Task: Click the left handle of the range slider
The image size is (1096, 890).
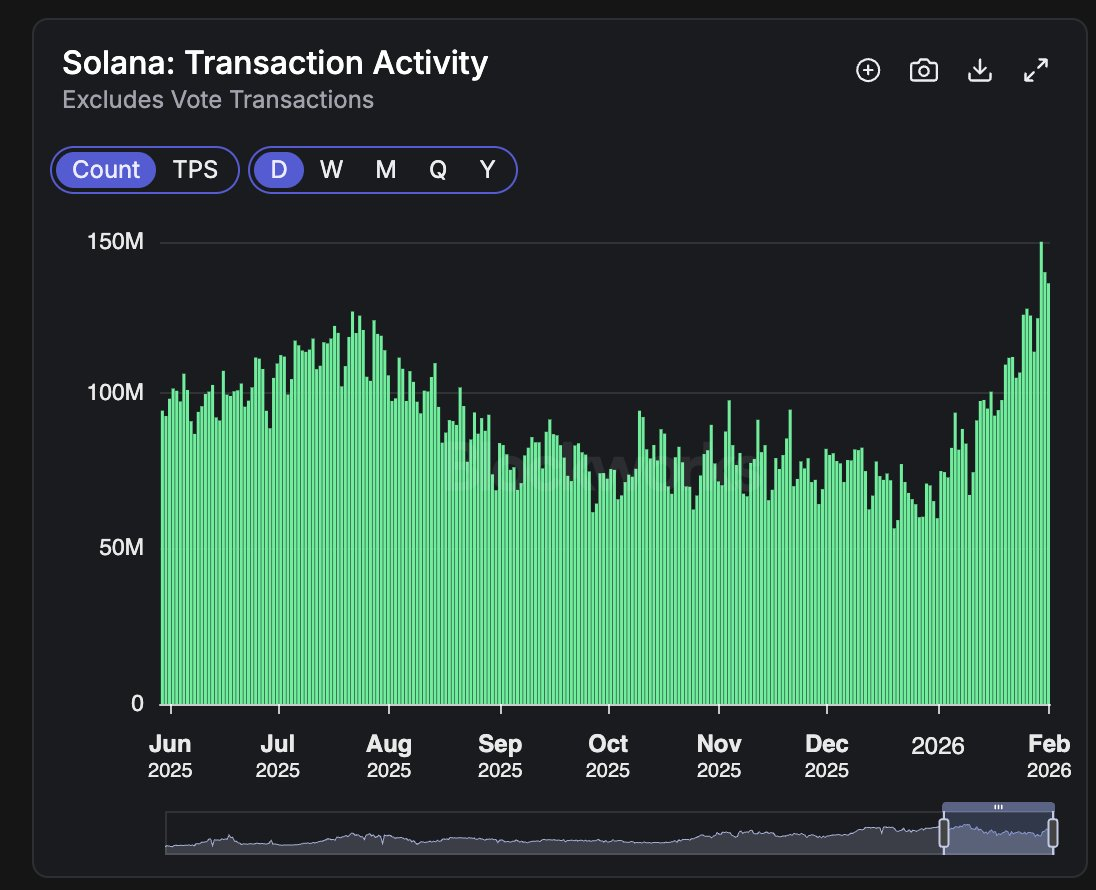Action: (x=943, y=833)
